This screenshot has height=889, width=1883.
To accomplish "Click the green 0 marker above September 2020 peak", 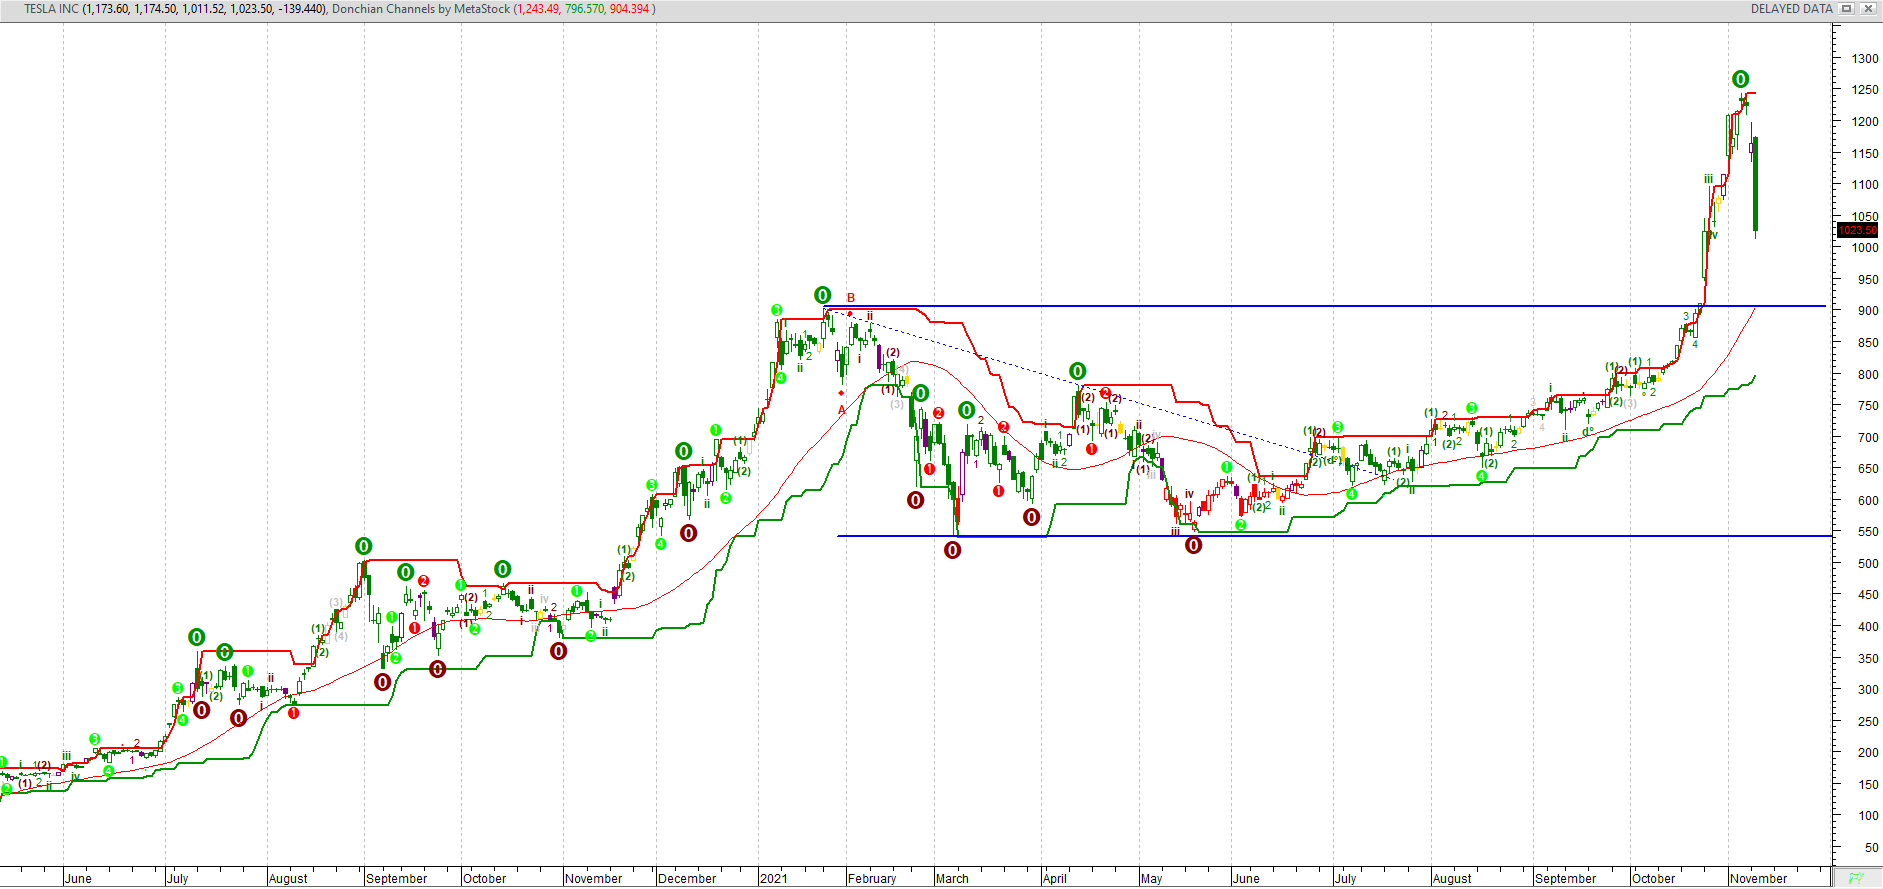I will [x=363, y=546].
